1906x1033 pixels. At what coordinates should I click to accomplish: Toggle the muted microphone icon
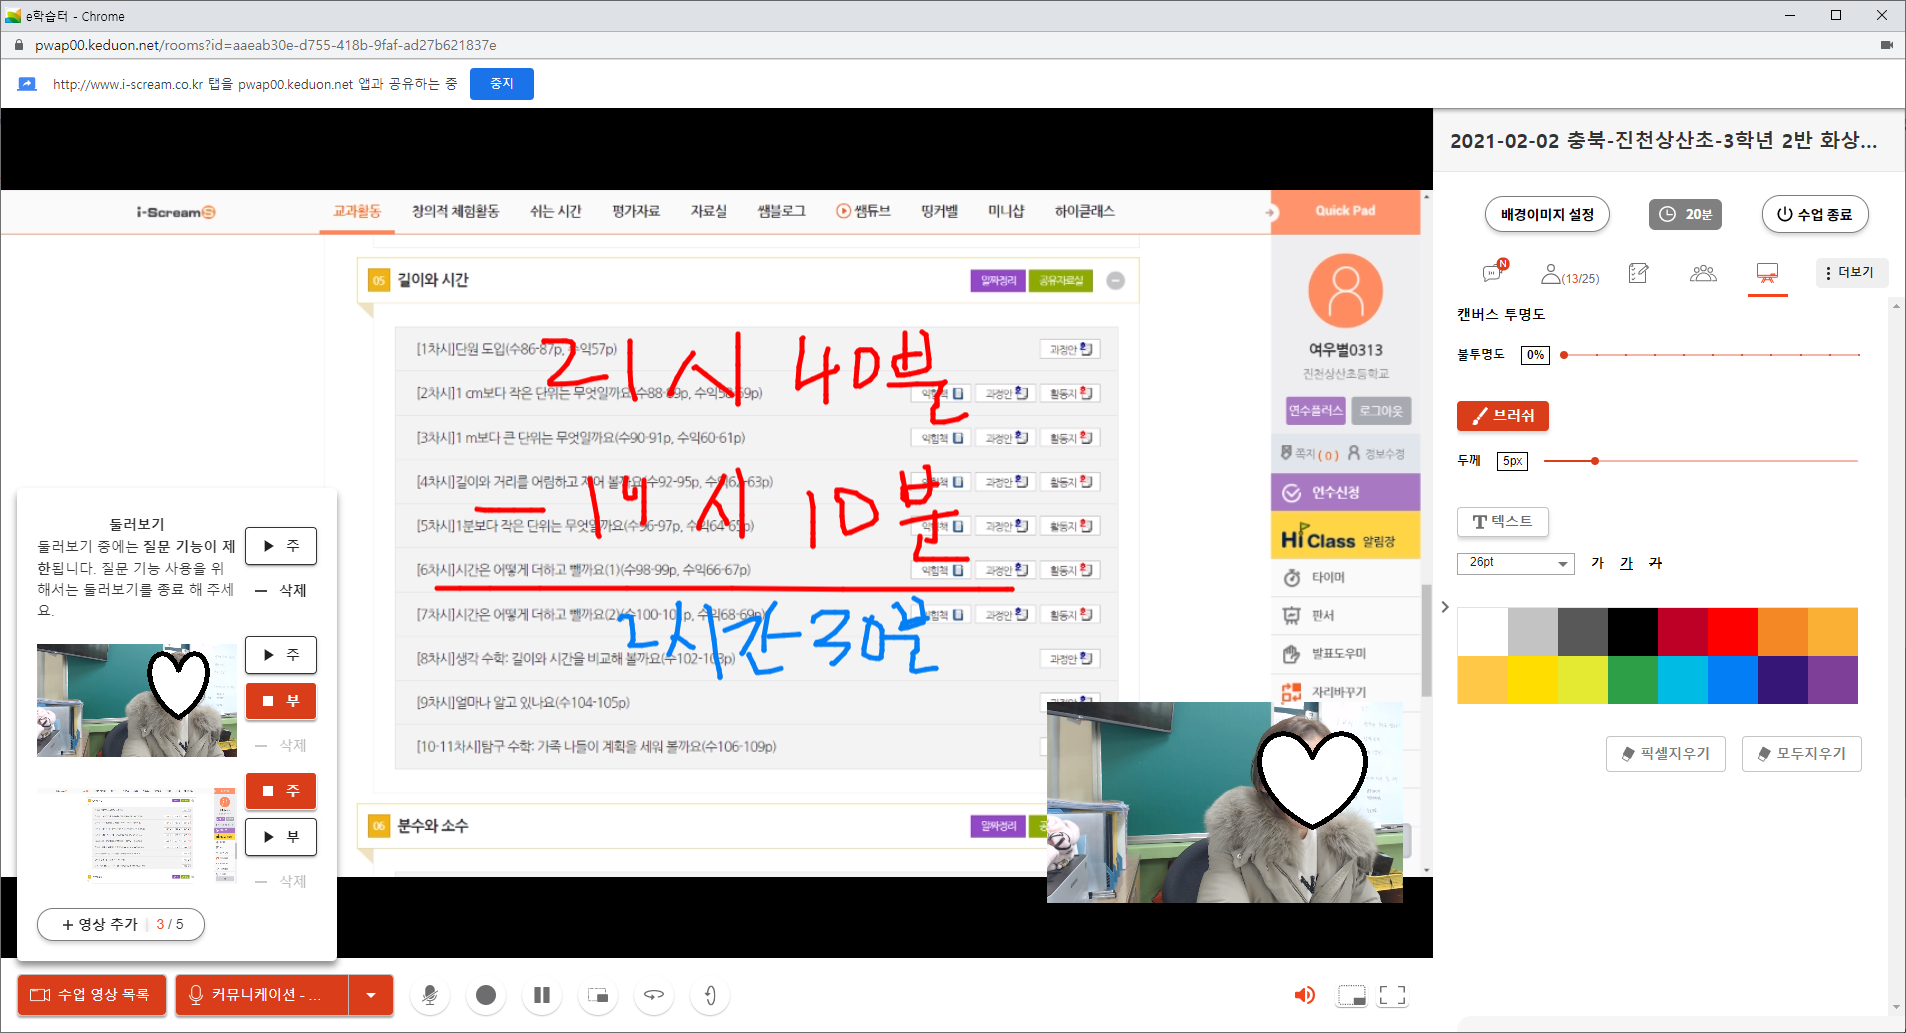click(x=430, y=995)
